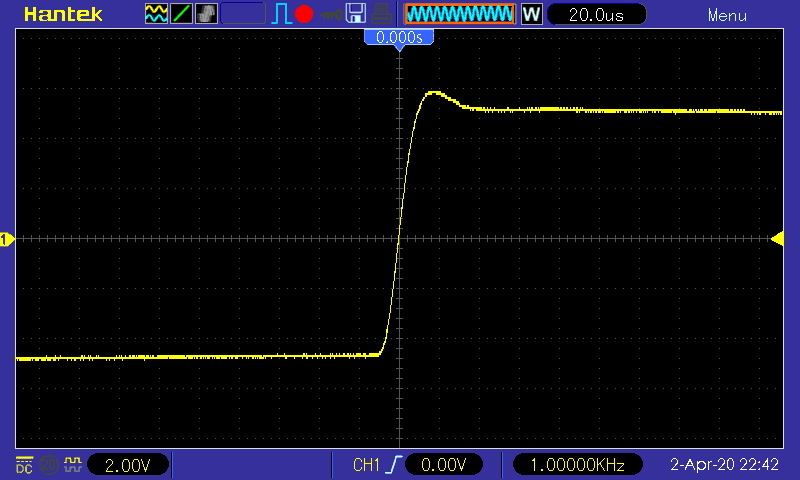Toggle the 20M bandwidth limit icon
The image size is (800, 480).
click(49, 465)
